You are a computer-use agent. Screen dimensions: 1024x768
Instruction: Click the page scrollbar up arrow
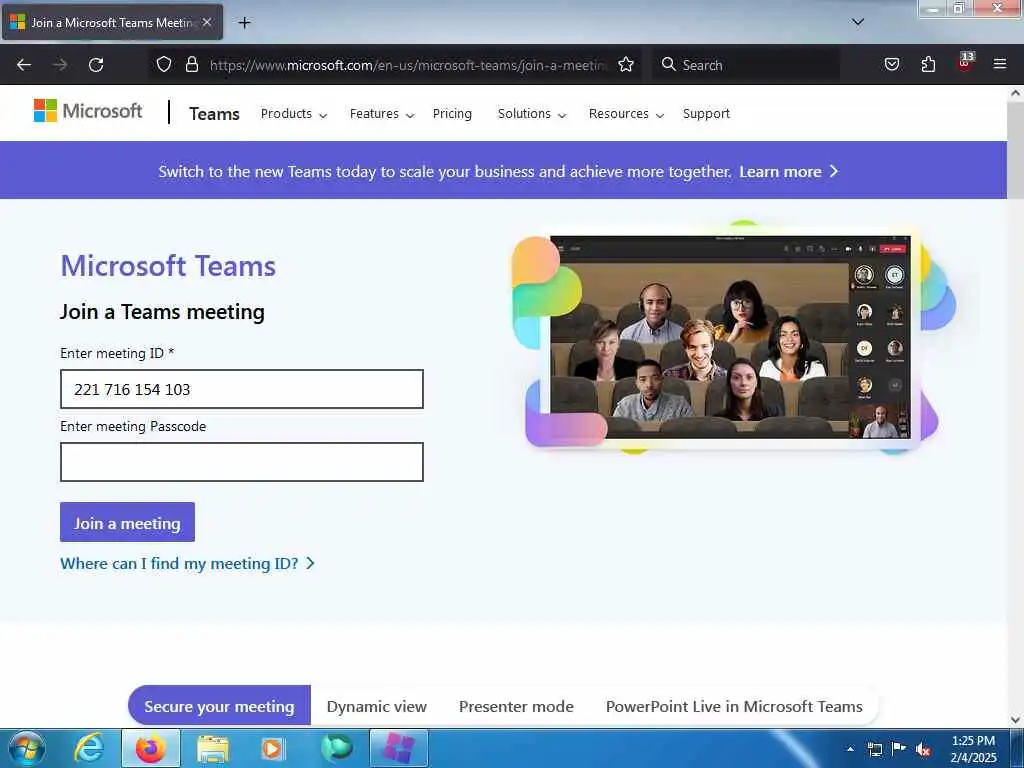1016,93
